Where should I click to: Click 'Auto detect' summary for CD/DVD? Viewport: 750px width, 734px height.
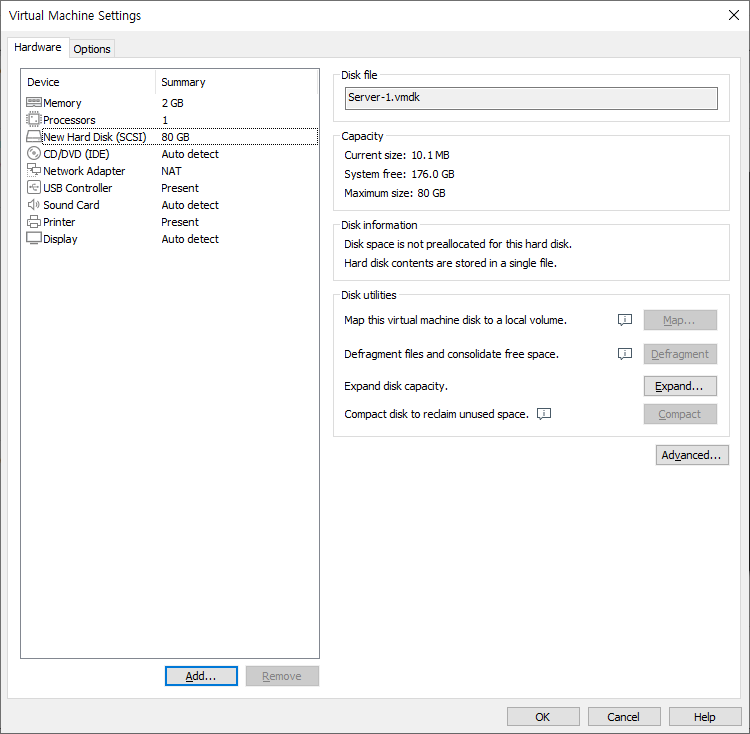[190, 154]
